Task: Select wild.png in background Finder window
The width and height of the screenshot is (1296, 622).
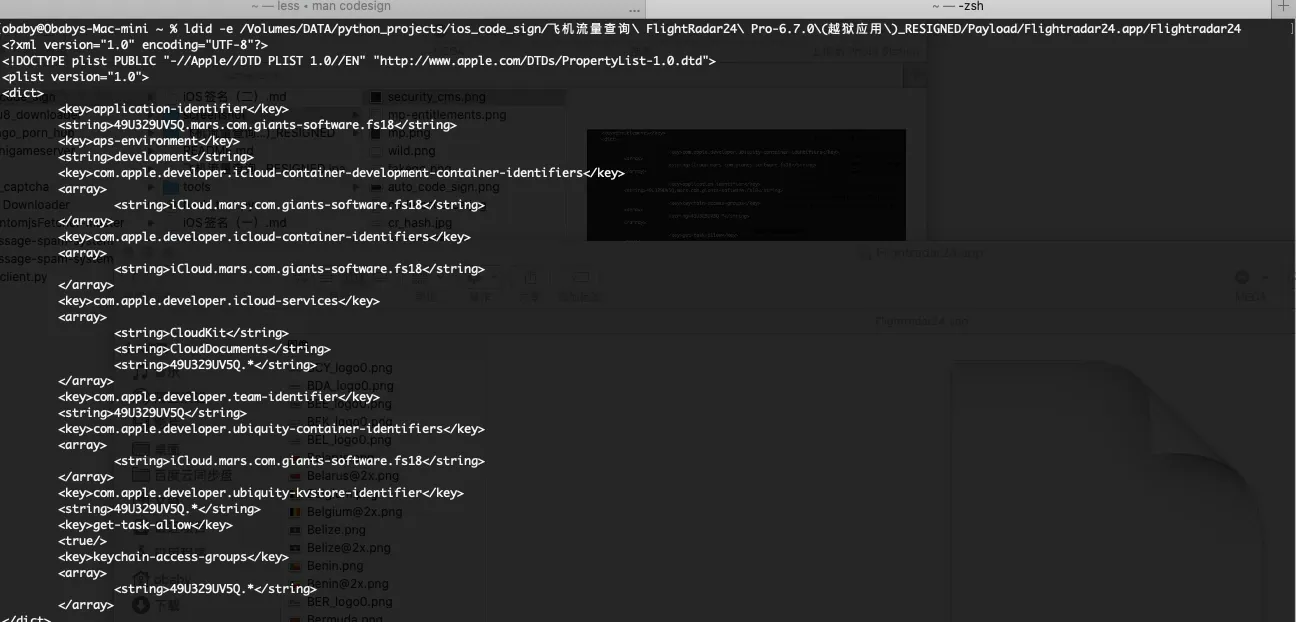Action: 412,151
